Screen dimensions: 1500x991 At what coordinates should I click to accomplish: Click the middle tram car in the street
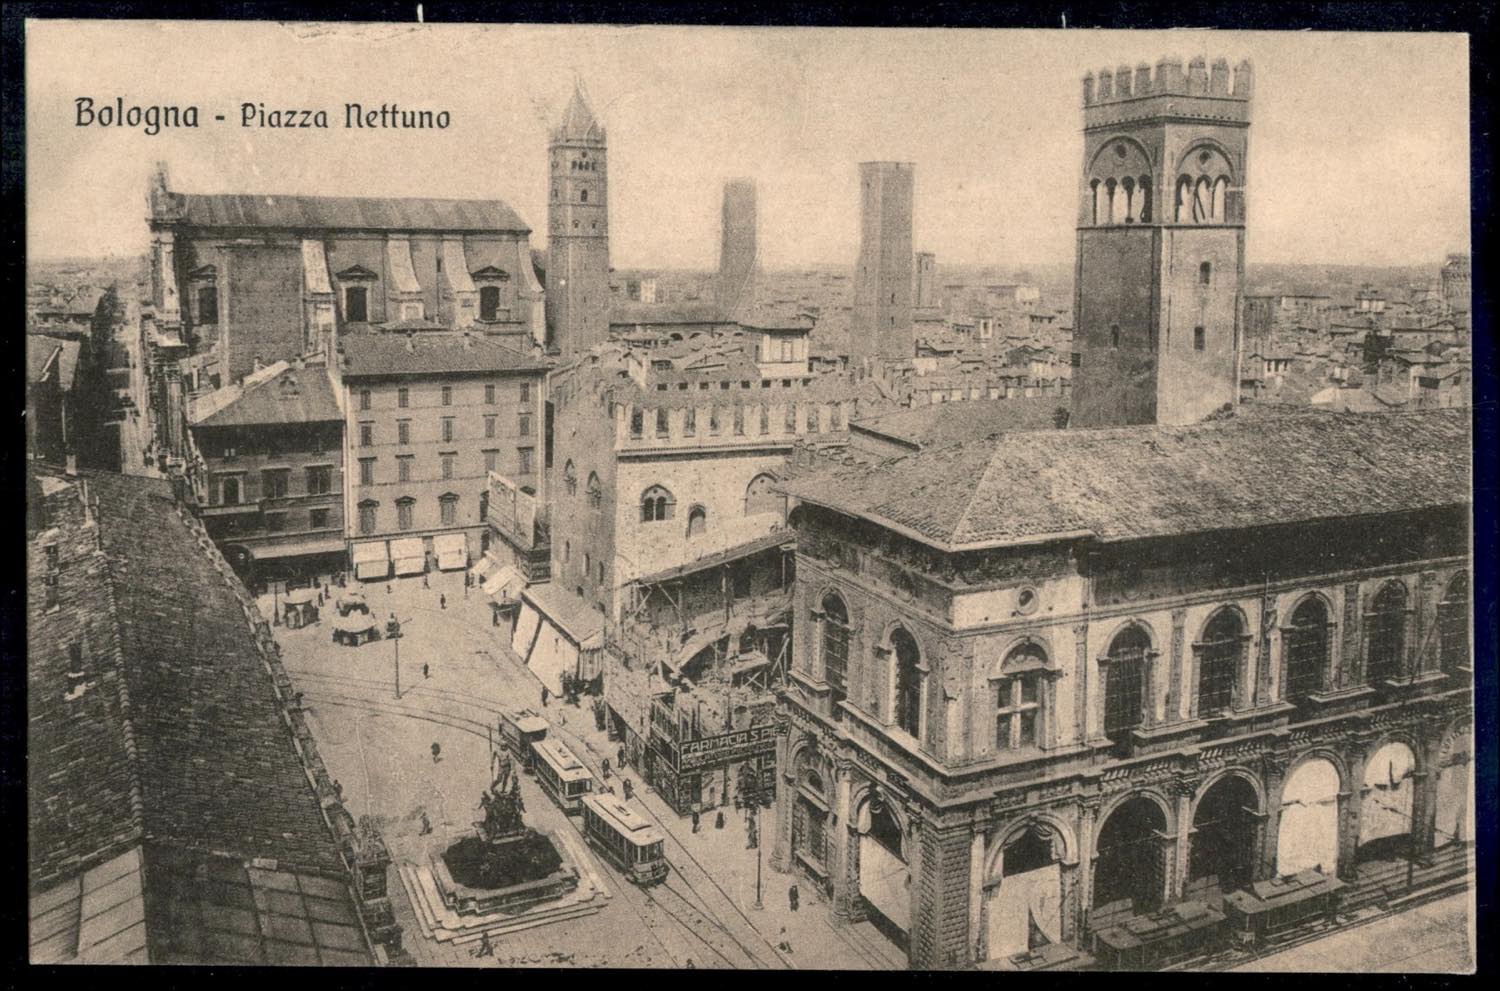[561, 773]
